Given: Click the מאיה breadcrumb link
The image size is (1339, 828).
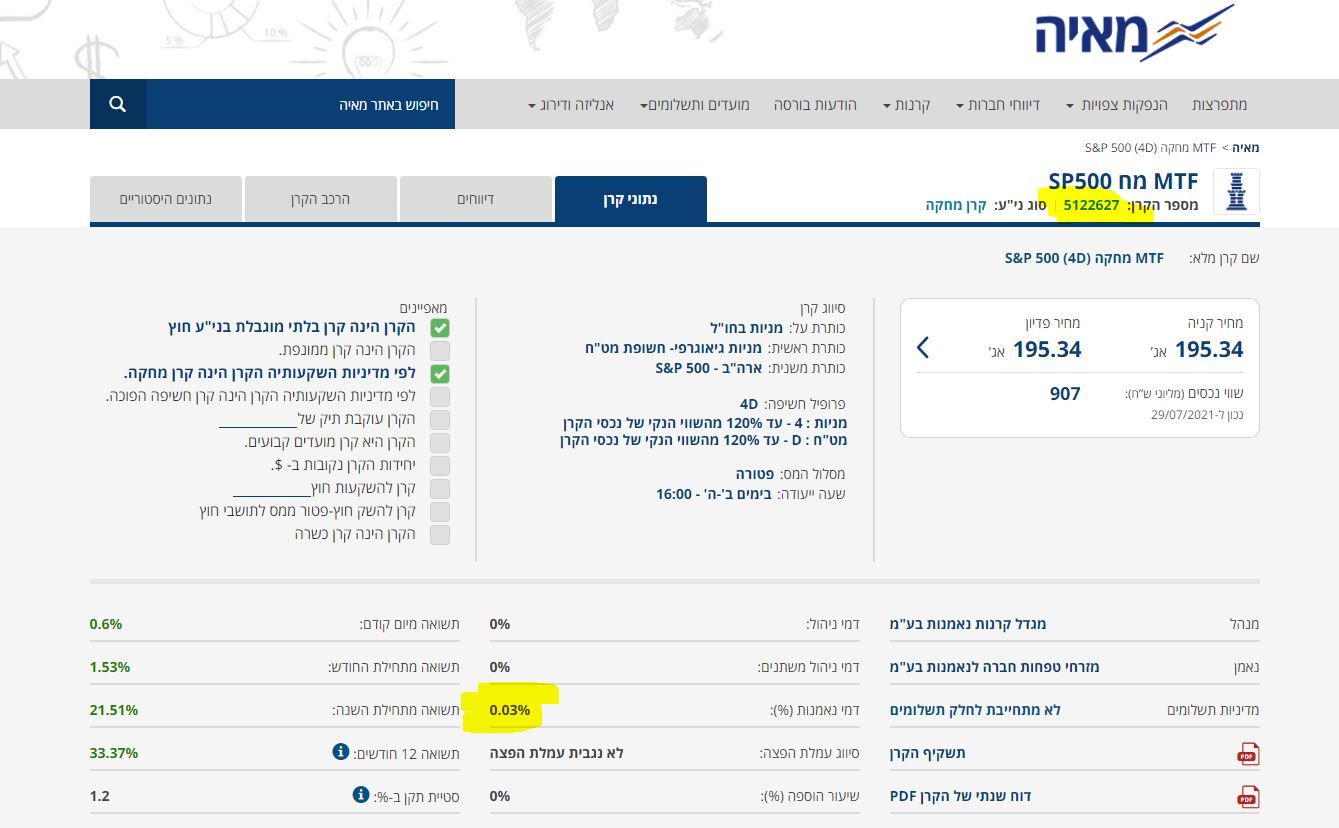Looking at the screenshot, I should 1246,148.
